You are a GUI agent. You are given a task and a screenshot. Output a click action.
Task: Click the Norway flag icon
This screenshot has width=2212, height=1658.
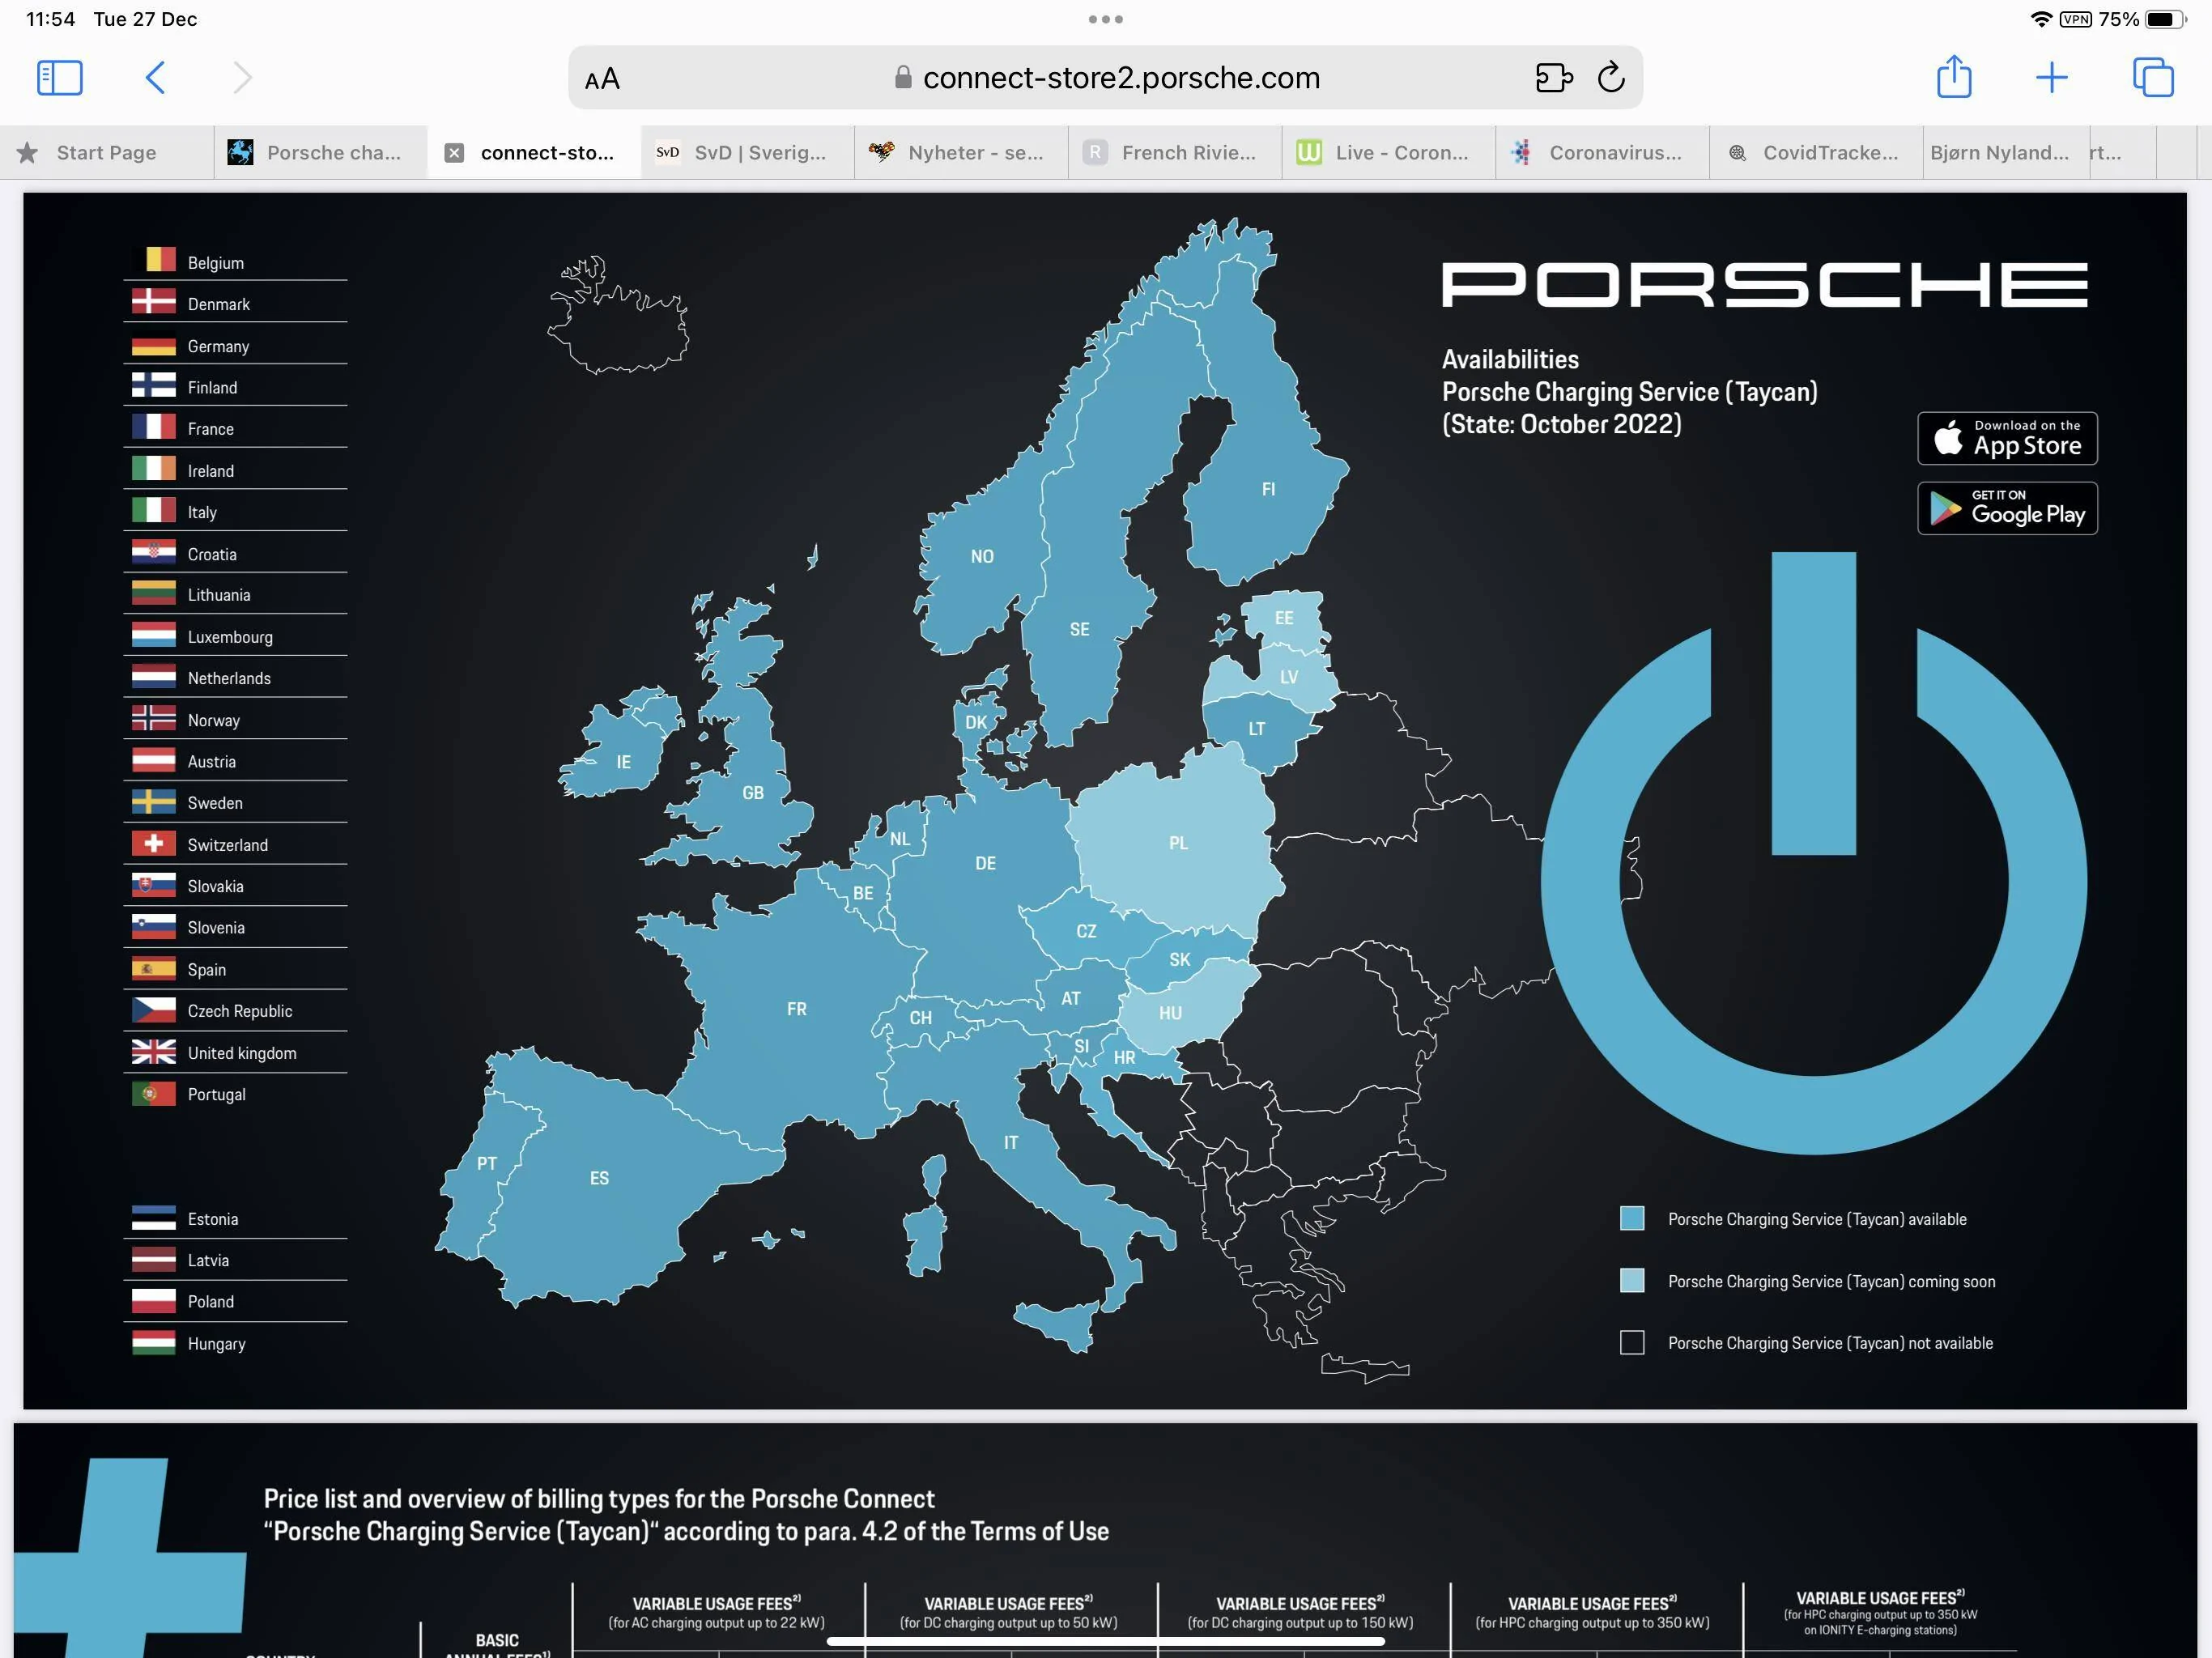coord(153,718)
